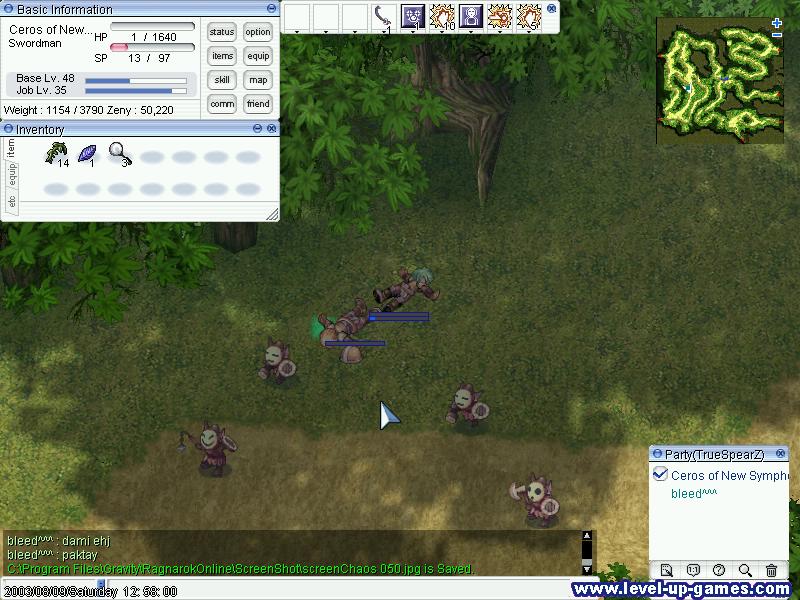Toggle the map button
The image size is (800, 600).
258,80
